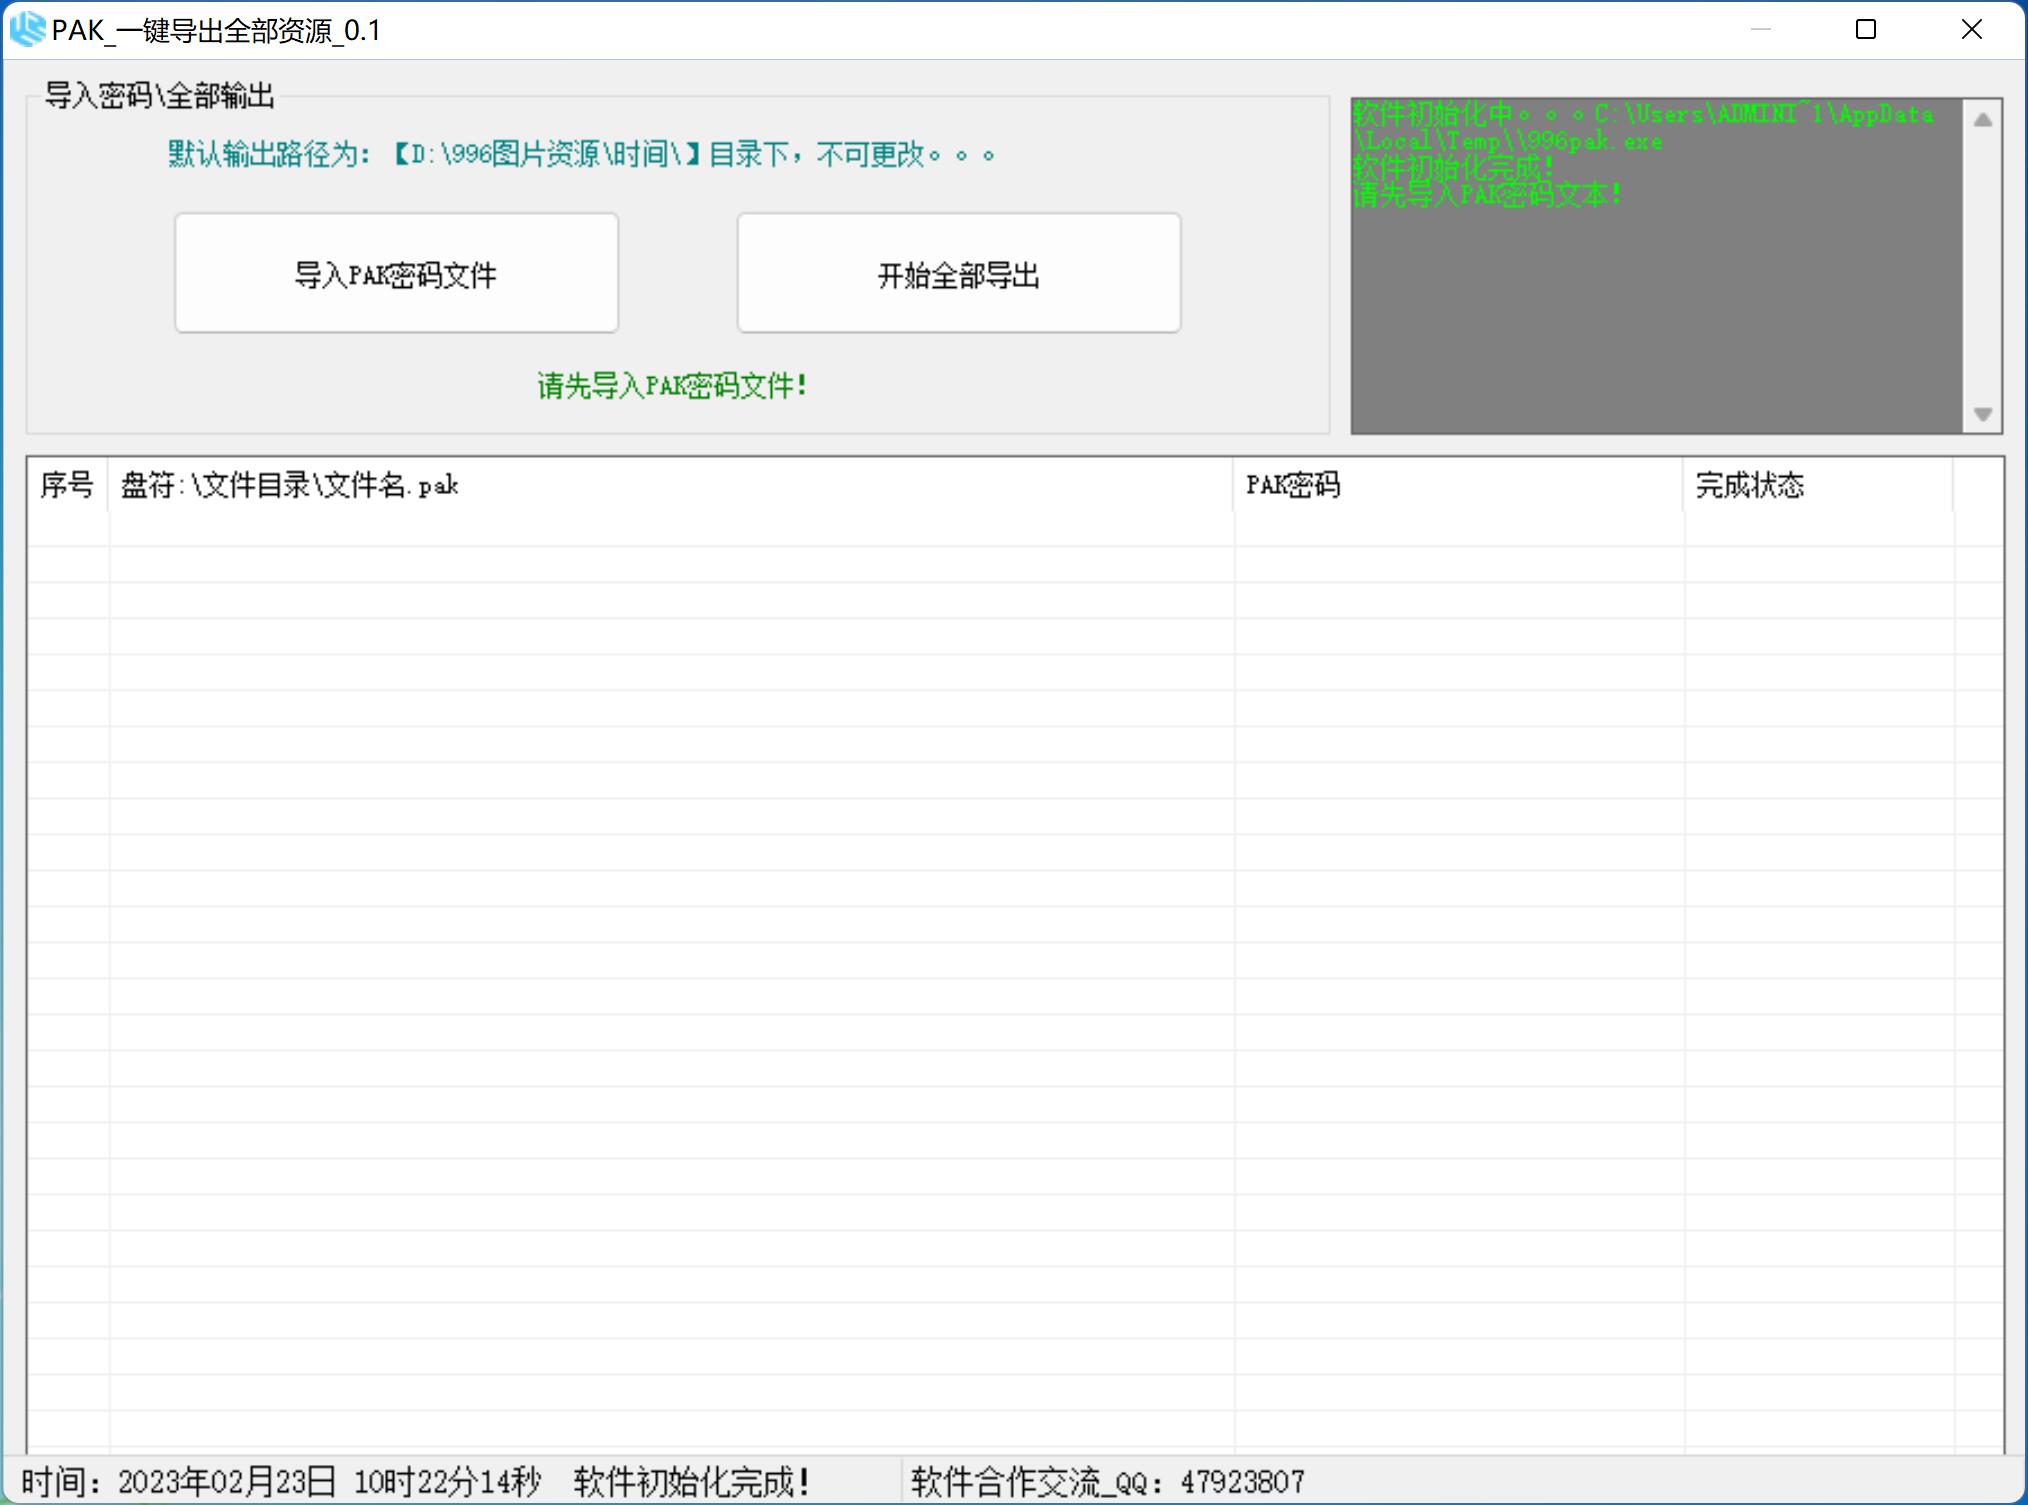Viewport: 2028px width, 1505px height.
Task: Click the 请先导入PAK密码文件 hint text
Action: (672, 386)
